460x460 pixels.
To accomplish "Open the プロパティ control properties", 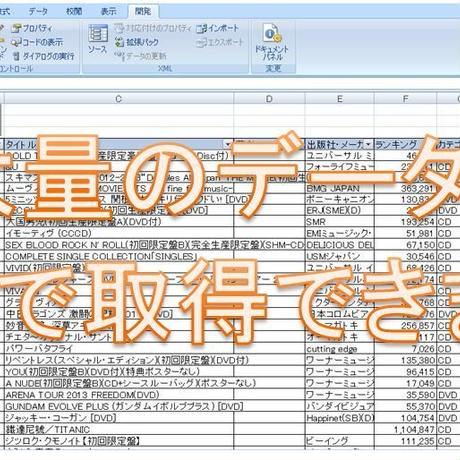I will (32, 28).
